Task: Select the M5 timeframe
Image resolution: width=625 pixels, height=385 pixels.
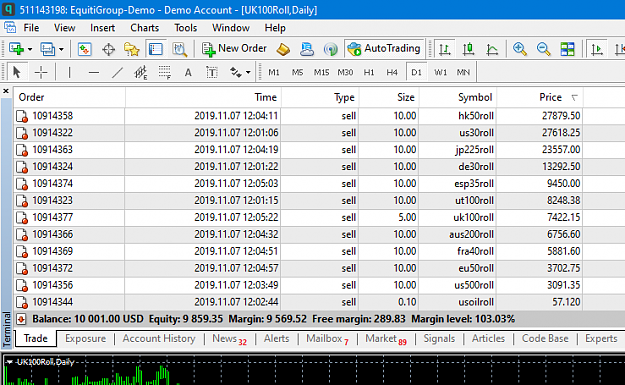Action: click(x=297, y=72)
